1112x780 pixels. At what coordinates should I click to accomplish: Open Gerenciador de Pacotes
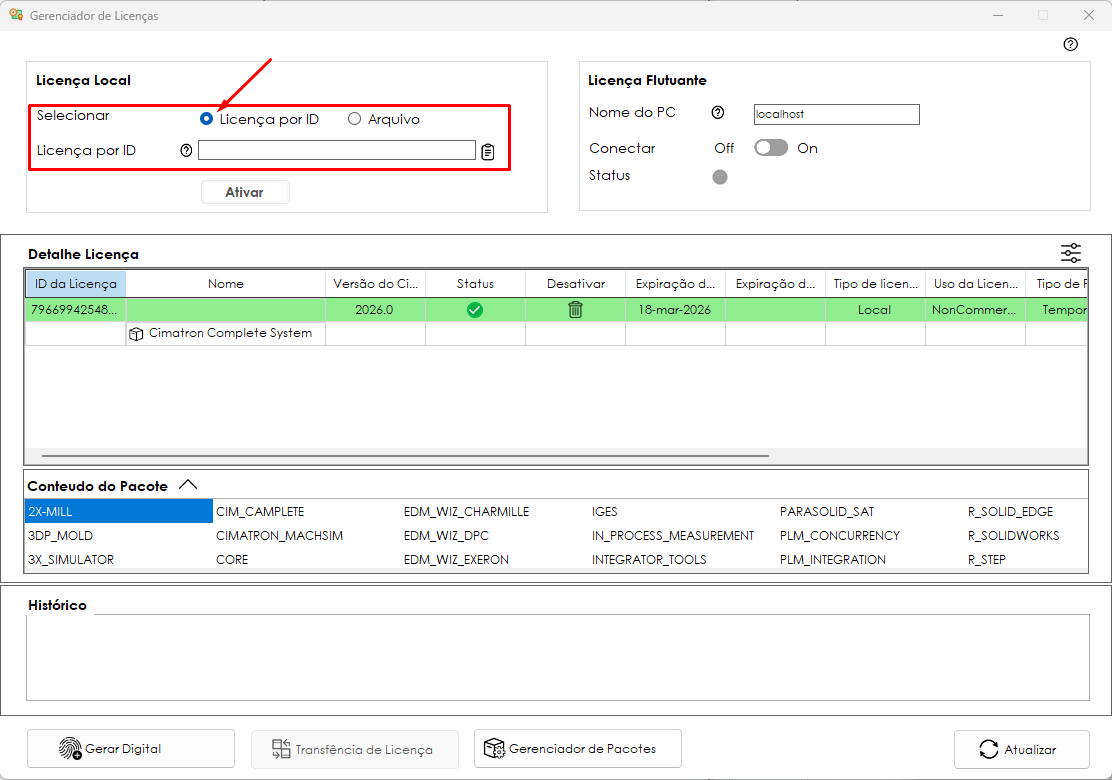(x=578, y=748)
